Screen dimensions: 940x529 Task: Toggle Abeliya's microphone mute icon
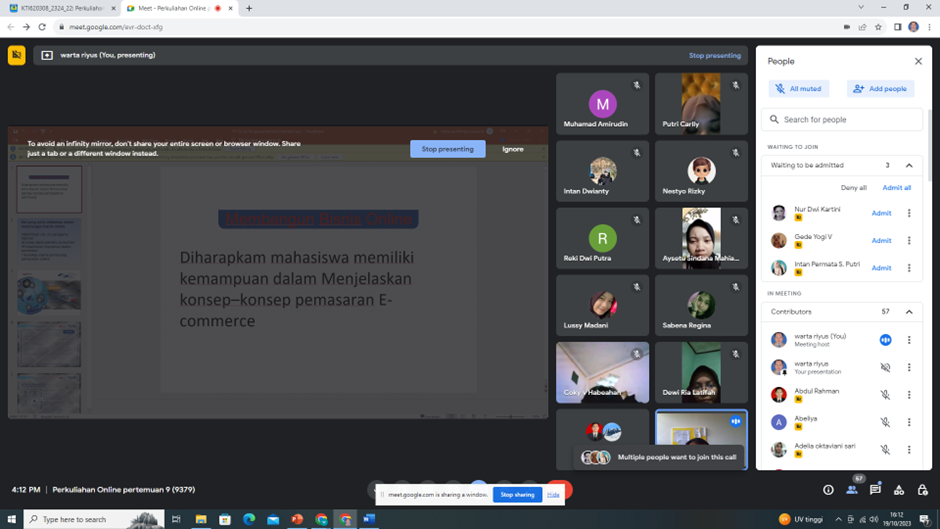885,422
